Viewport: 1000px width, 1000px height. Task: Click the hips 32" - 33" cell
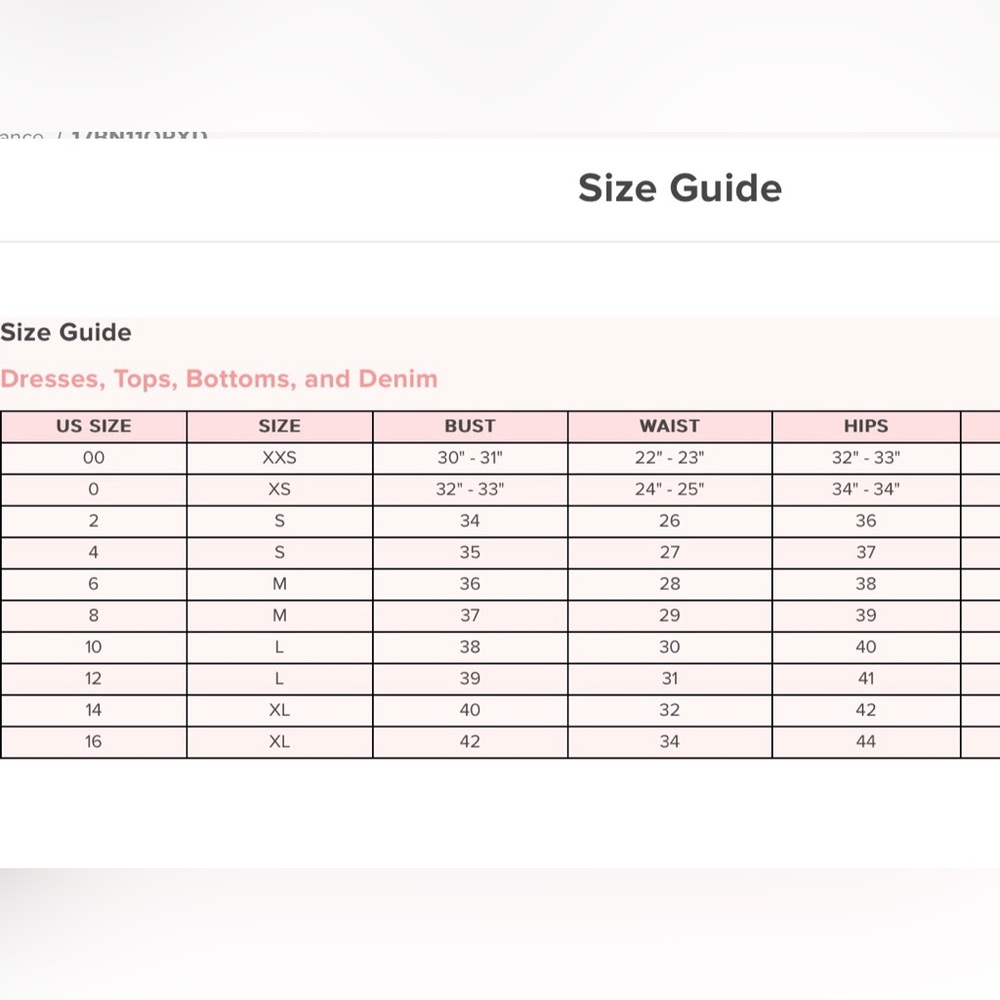point(865,458)
